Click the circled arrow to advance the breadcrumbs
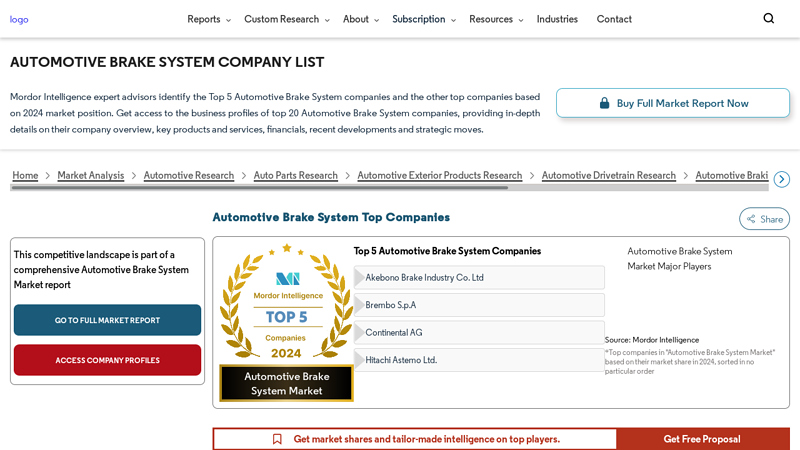The image size is (800, 450). (x=781, y=179)
